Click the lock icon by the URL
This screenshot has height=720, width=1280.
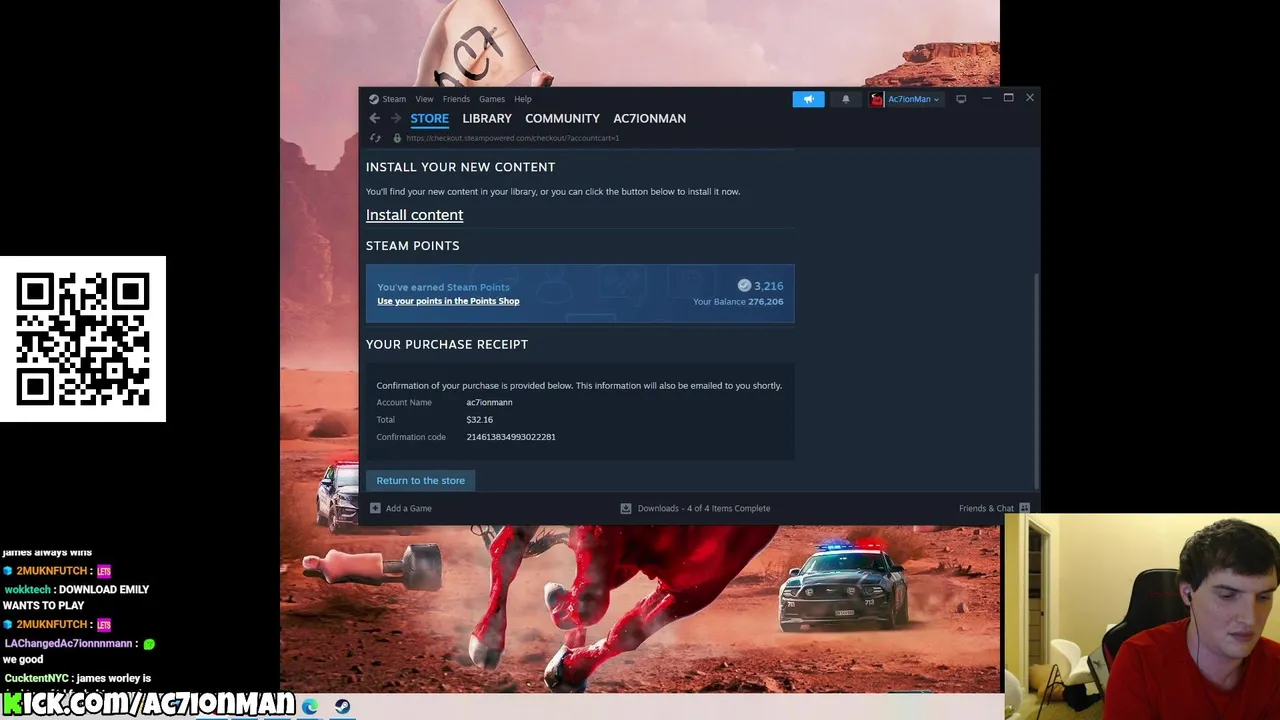click(x=397, y=138)
